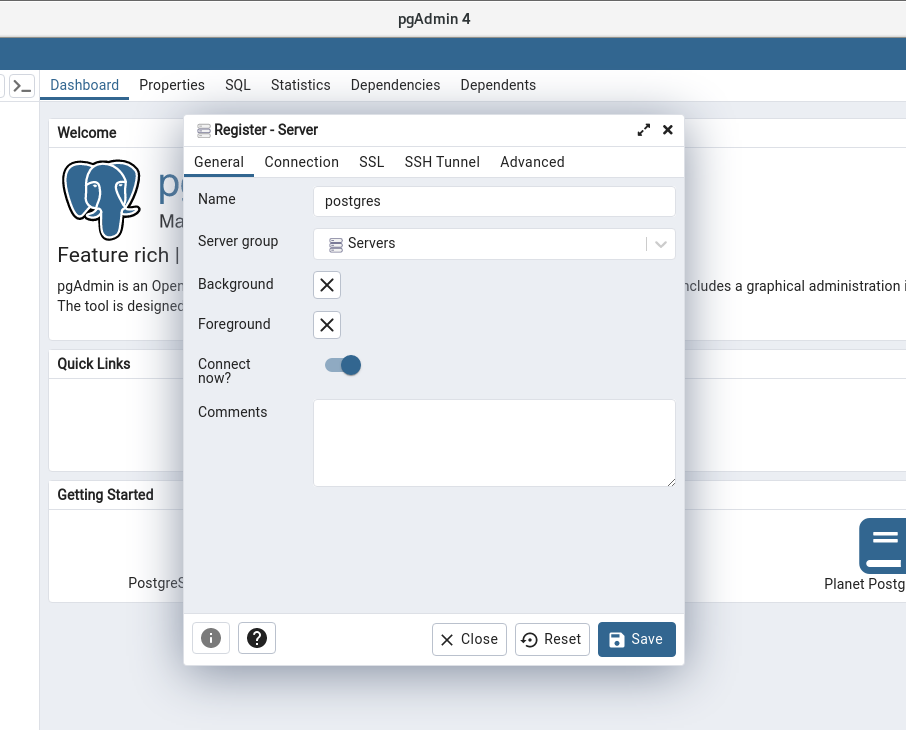Select the Advanced tab
906x730 pixels.
[x=532, y=162]
